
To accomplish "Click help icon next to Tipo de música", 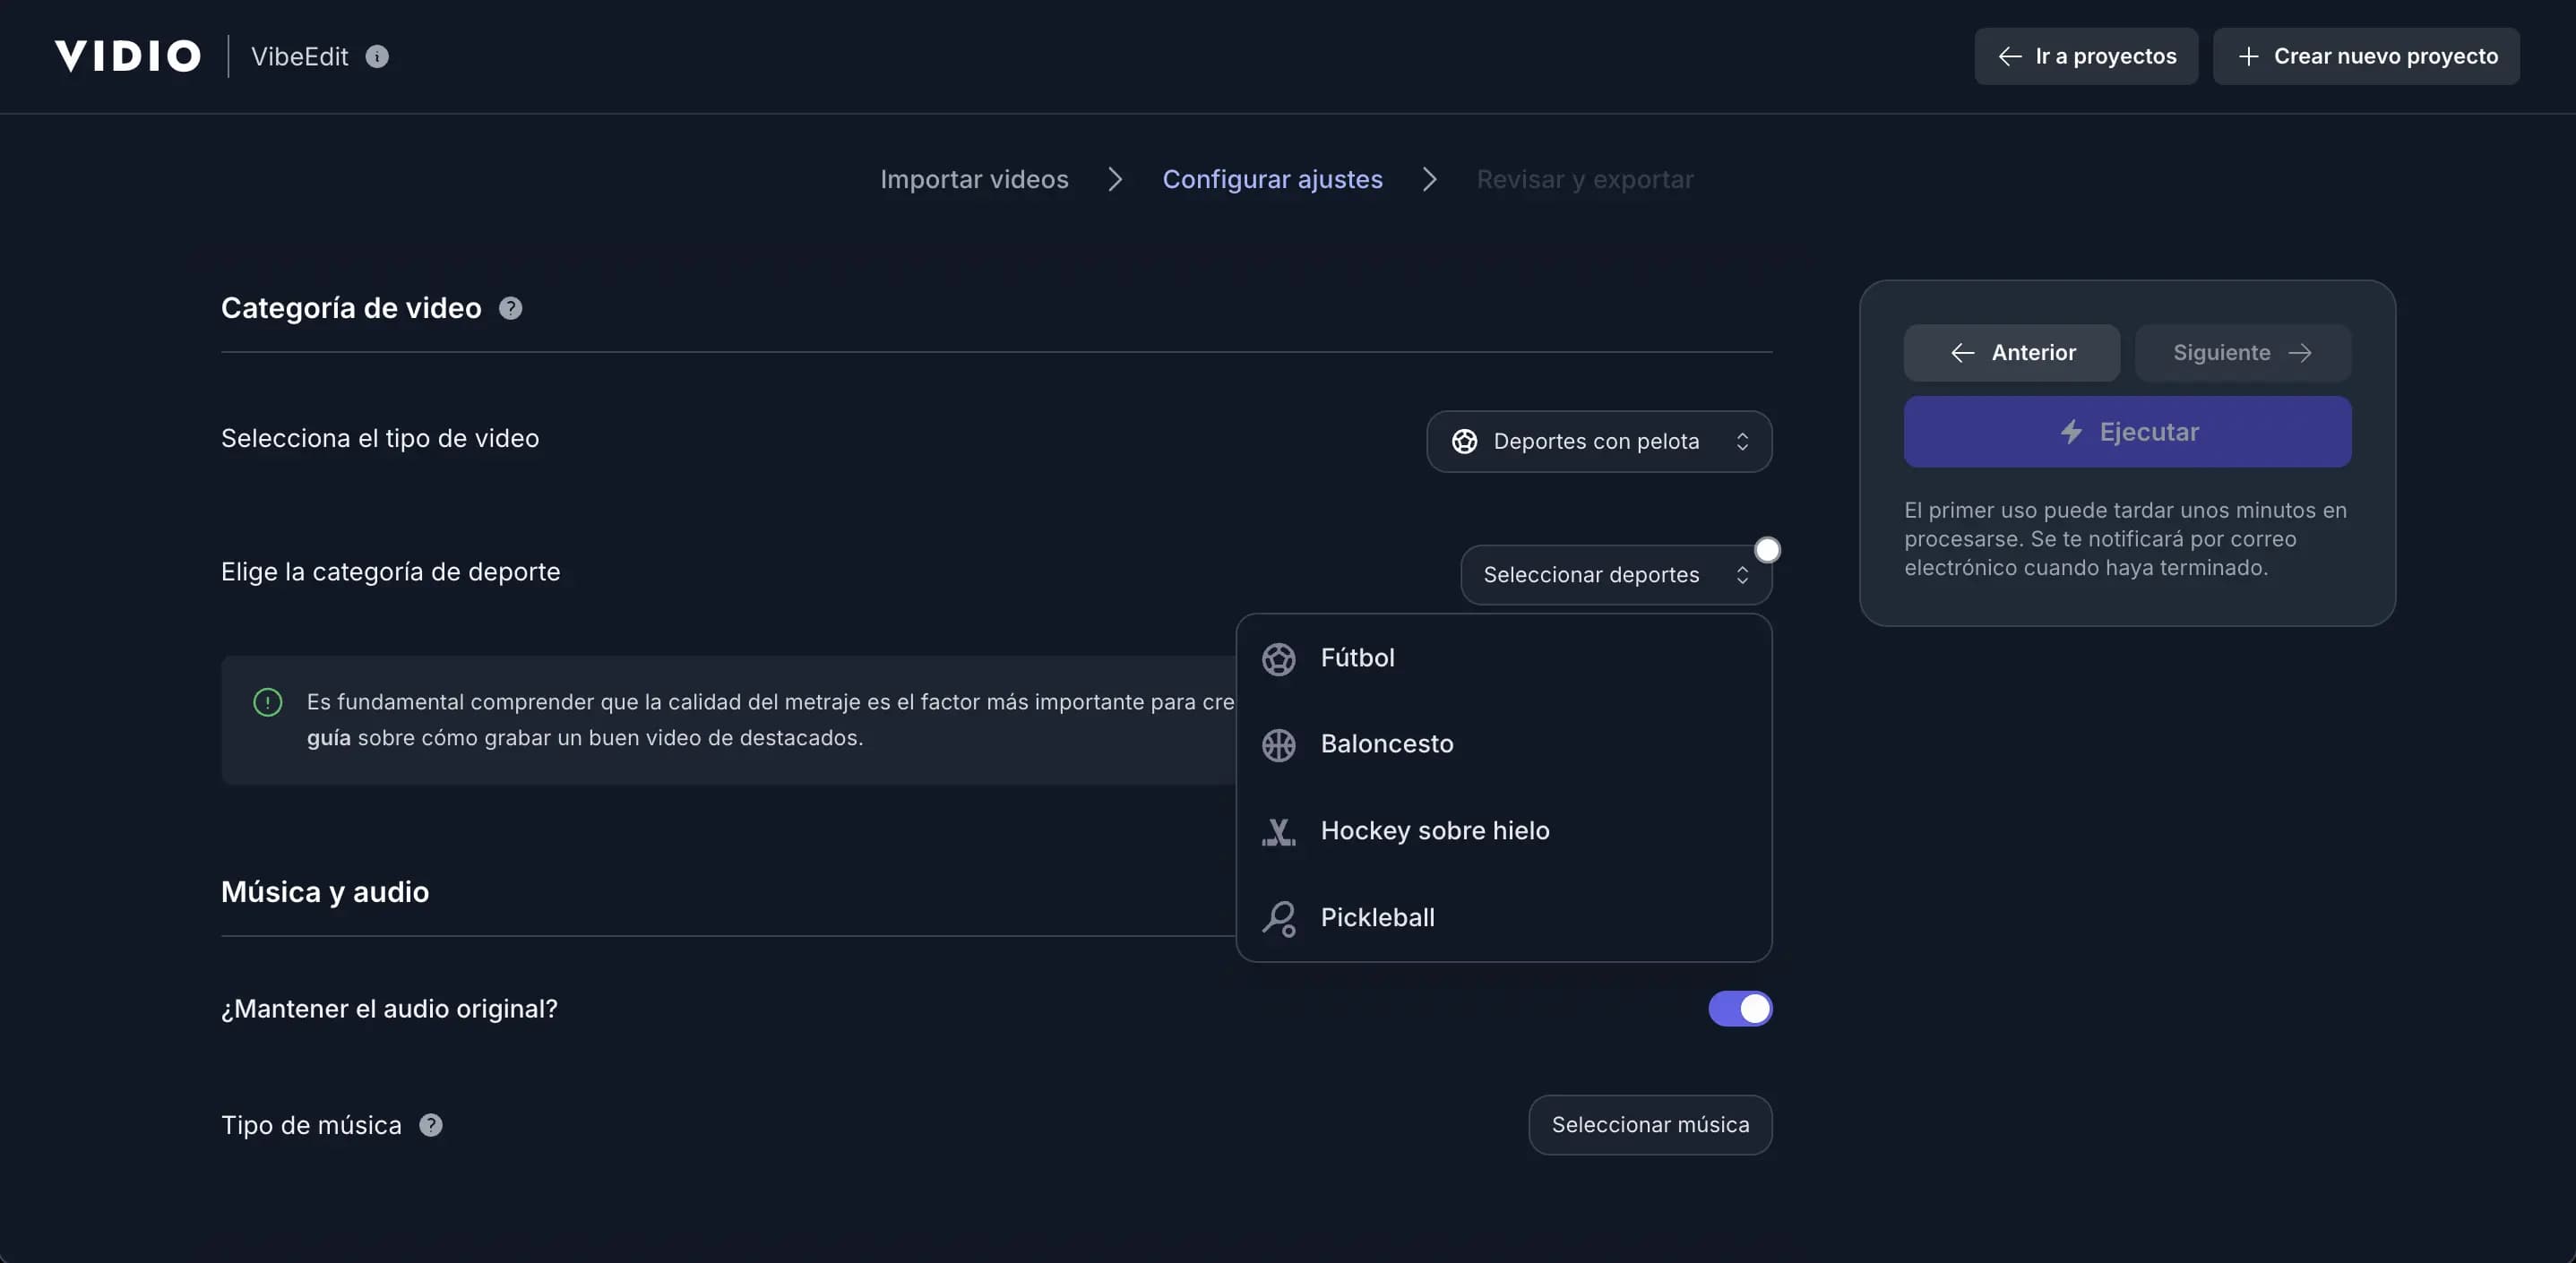I will [x=430, y=1125].
